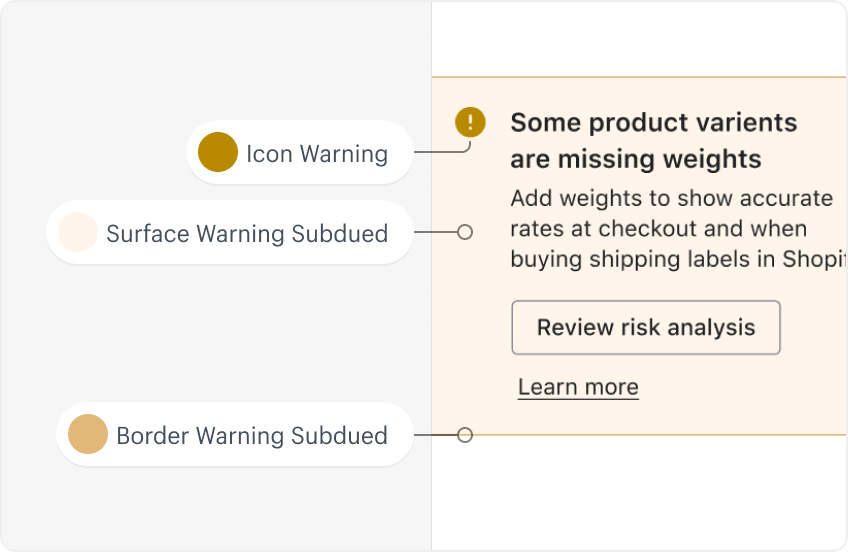Select the Surface Warning Subdued color swatch

78,232
